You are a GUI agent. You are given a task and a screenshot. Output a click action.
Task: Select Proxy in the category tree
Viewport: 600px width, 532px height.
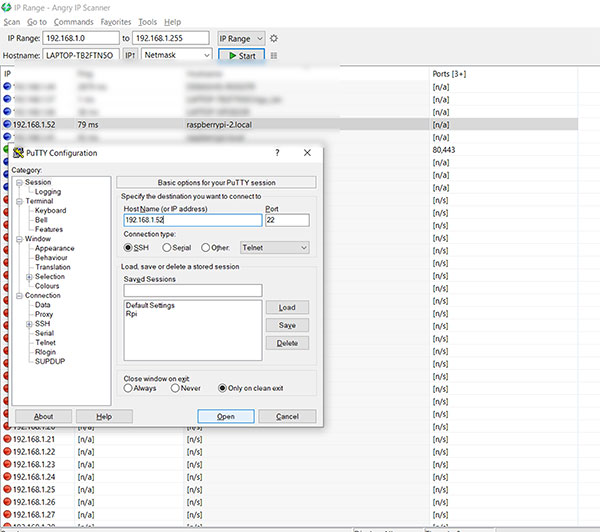44,314
